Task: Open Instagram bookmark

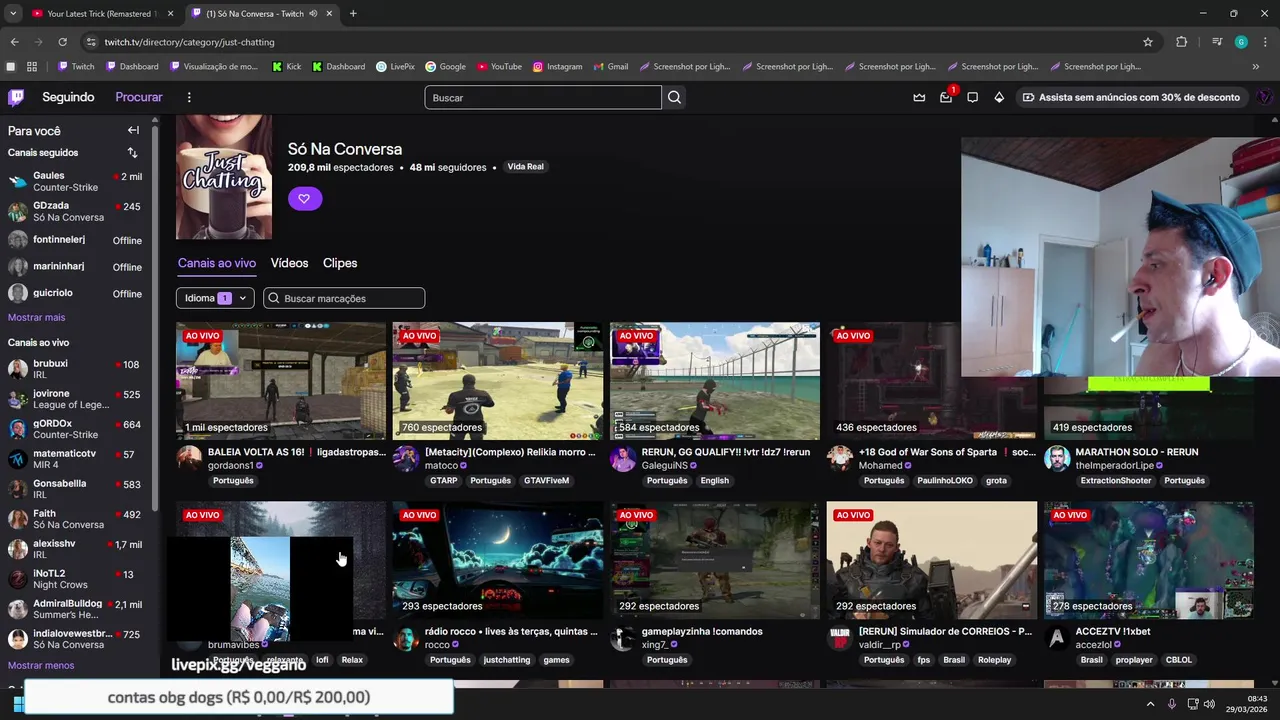Action: 557,67
